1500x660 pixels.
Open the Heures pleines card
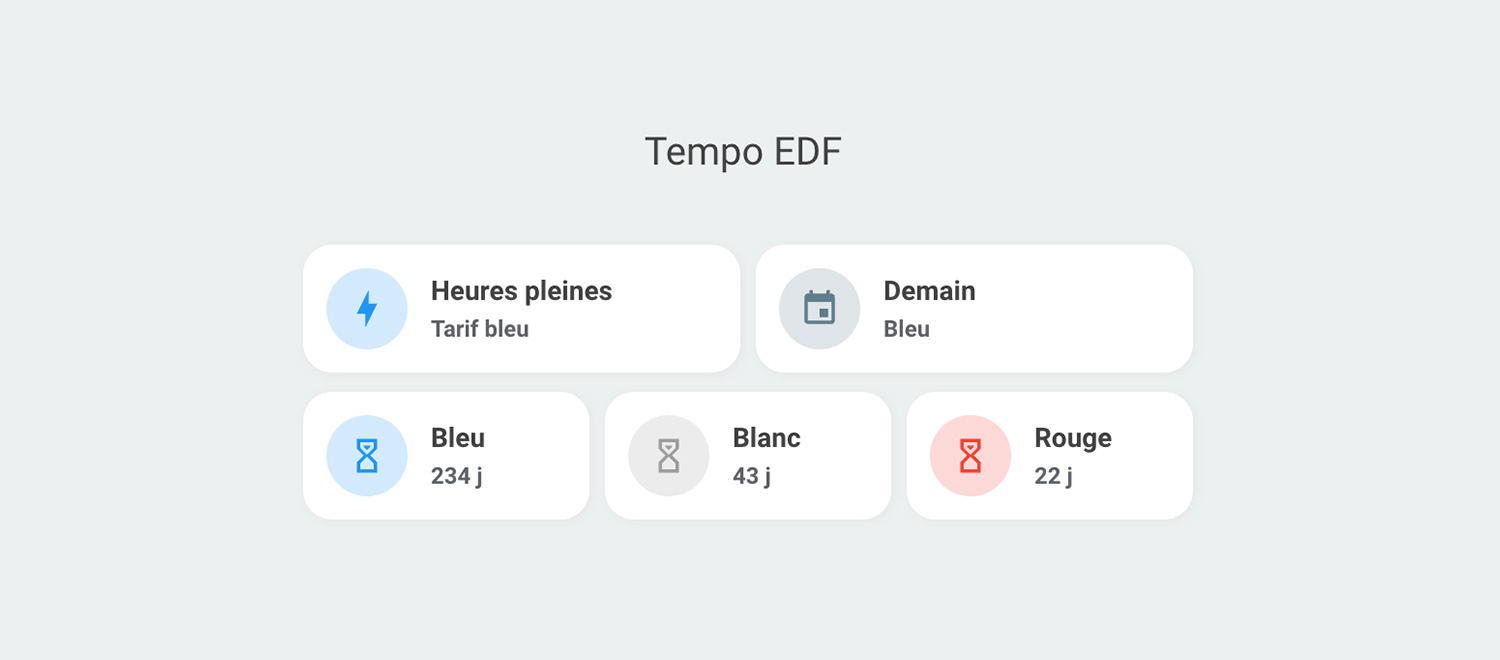tap(521, 308)
